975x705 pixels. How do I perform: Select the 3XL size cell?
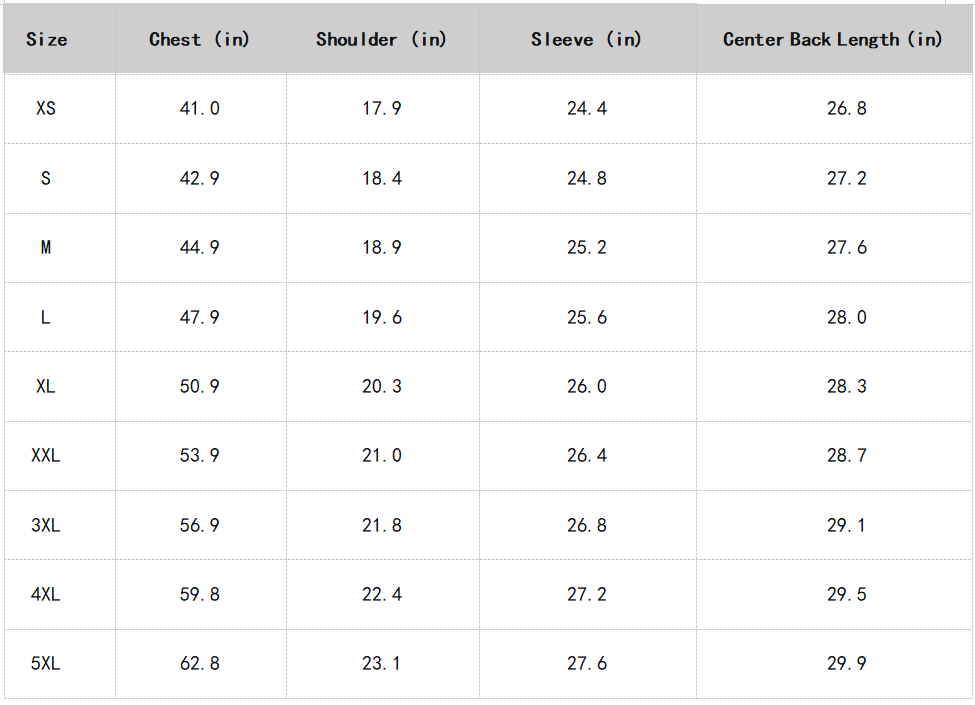pyautogui.click(x=46, y=525)
